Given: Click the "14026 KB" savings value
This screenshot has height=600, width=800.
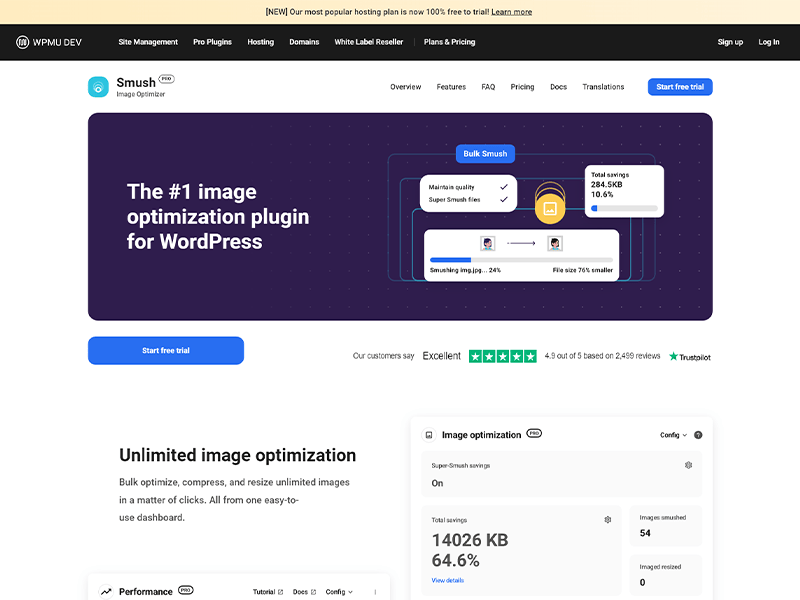Looking at the screenshot, I should [470, 540].
